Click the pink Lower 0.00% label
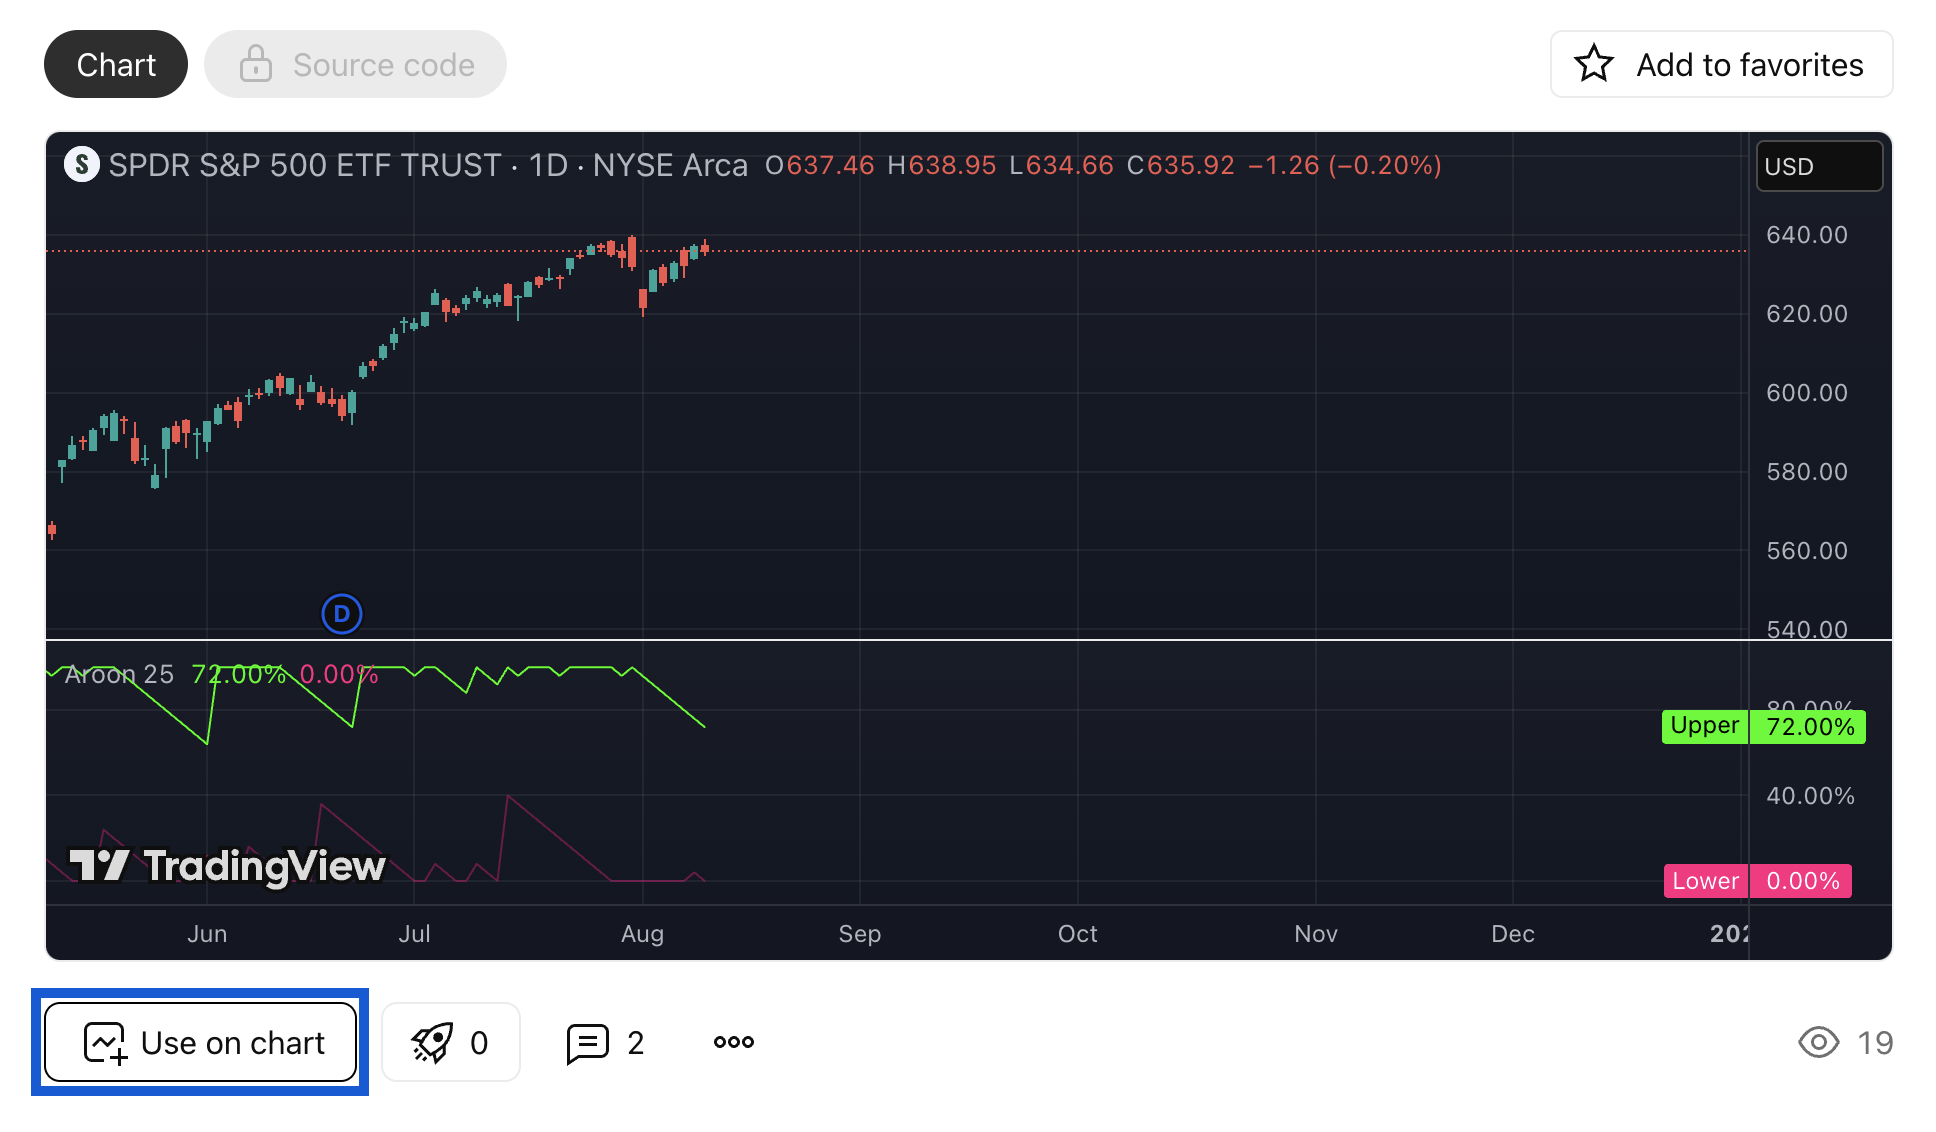This screenshot has height=1132, width=1936. (x=1756, y=881)
